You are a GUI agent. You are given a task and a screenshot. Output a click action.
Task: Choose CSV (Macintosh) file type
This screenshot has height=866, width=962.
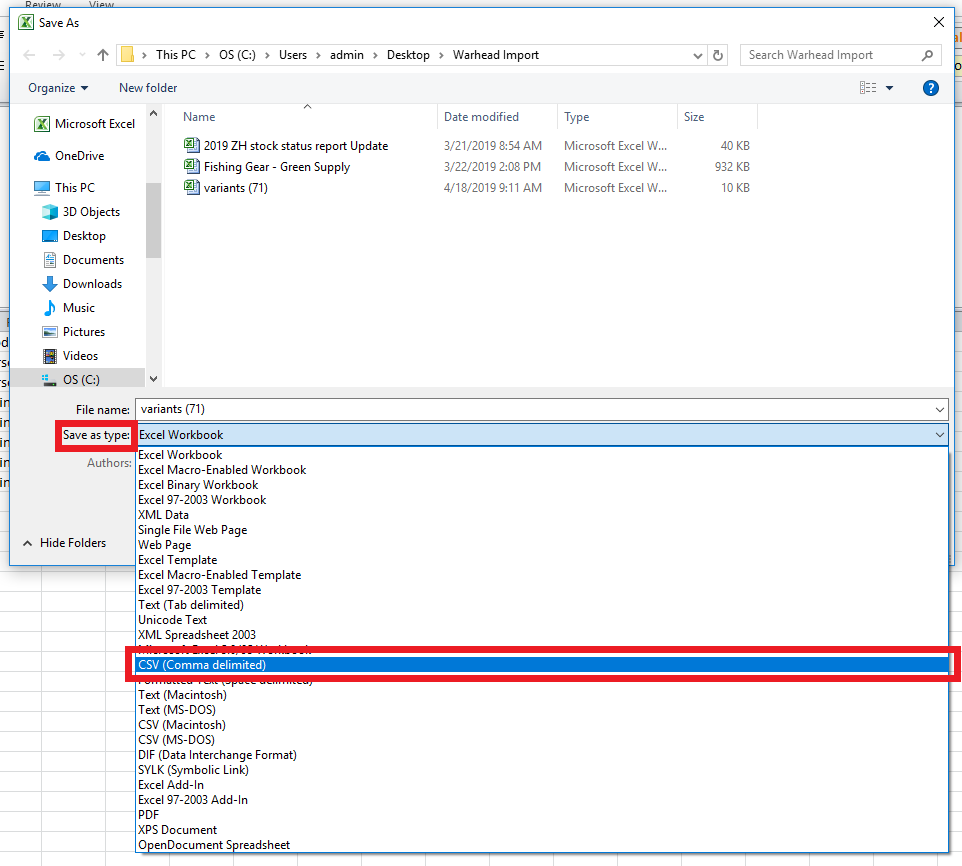tap(542, 725)
